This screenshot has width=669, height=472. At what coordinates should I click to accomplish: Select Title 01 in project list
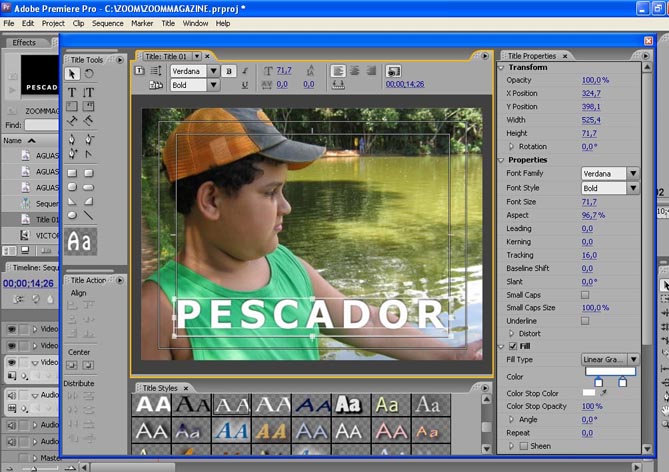pos(47,219)
